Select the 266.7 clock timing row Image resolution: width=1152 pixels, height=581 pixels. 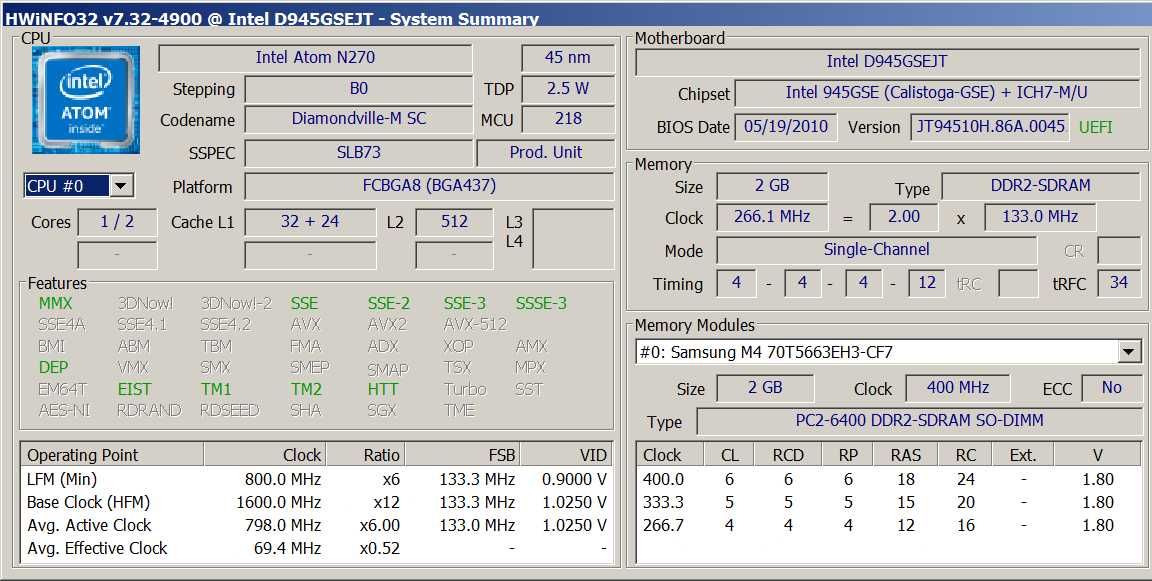pos(888,525)
